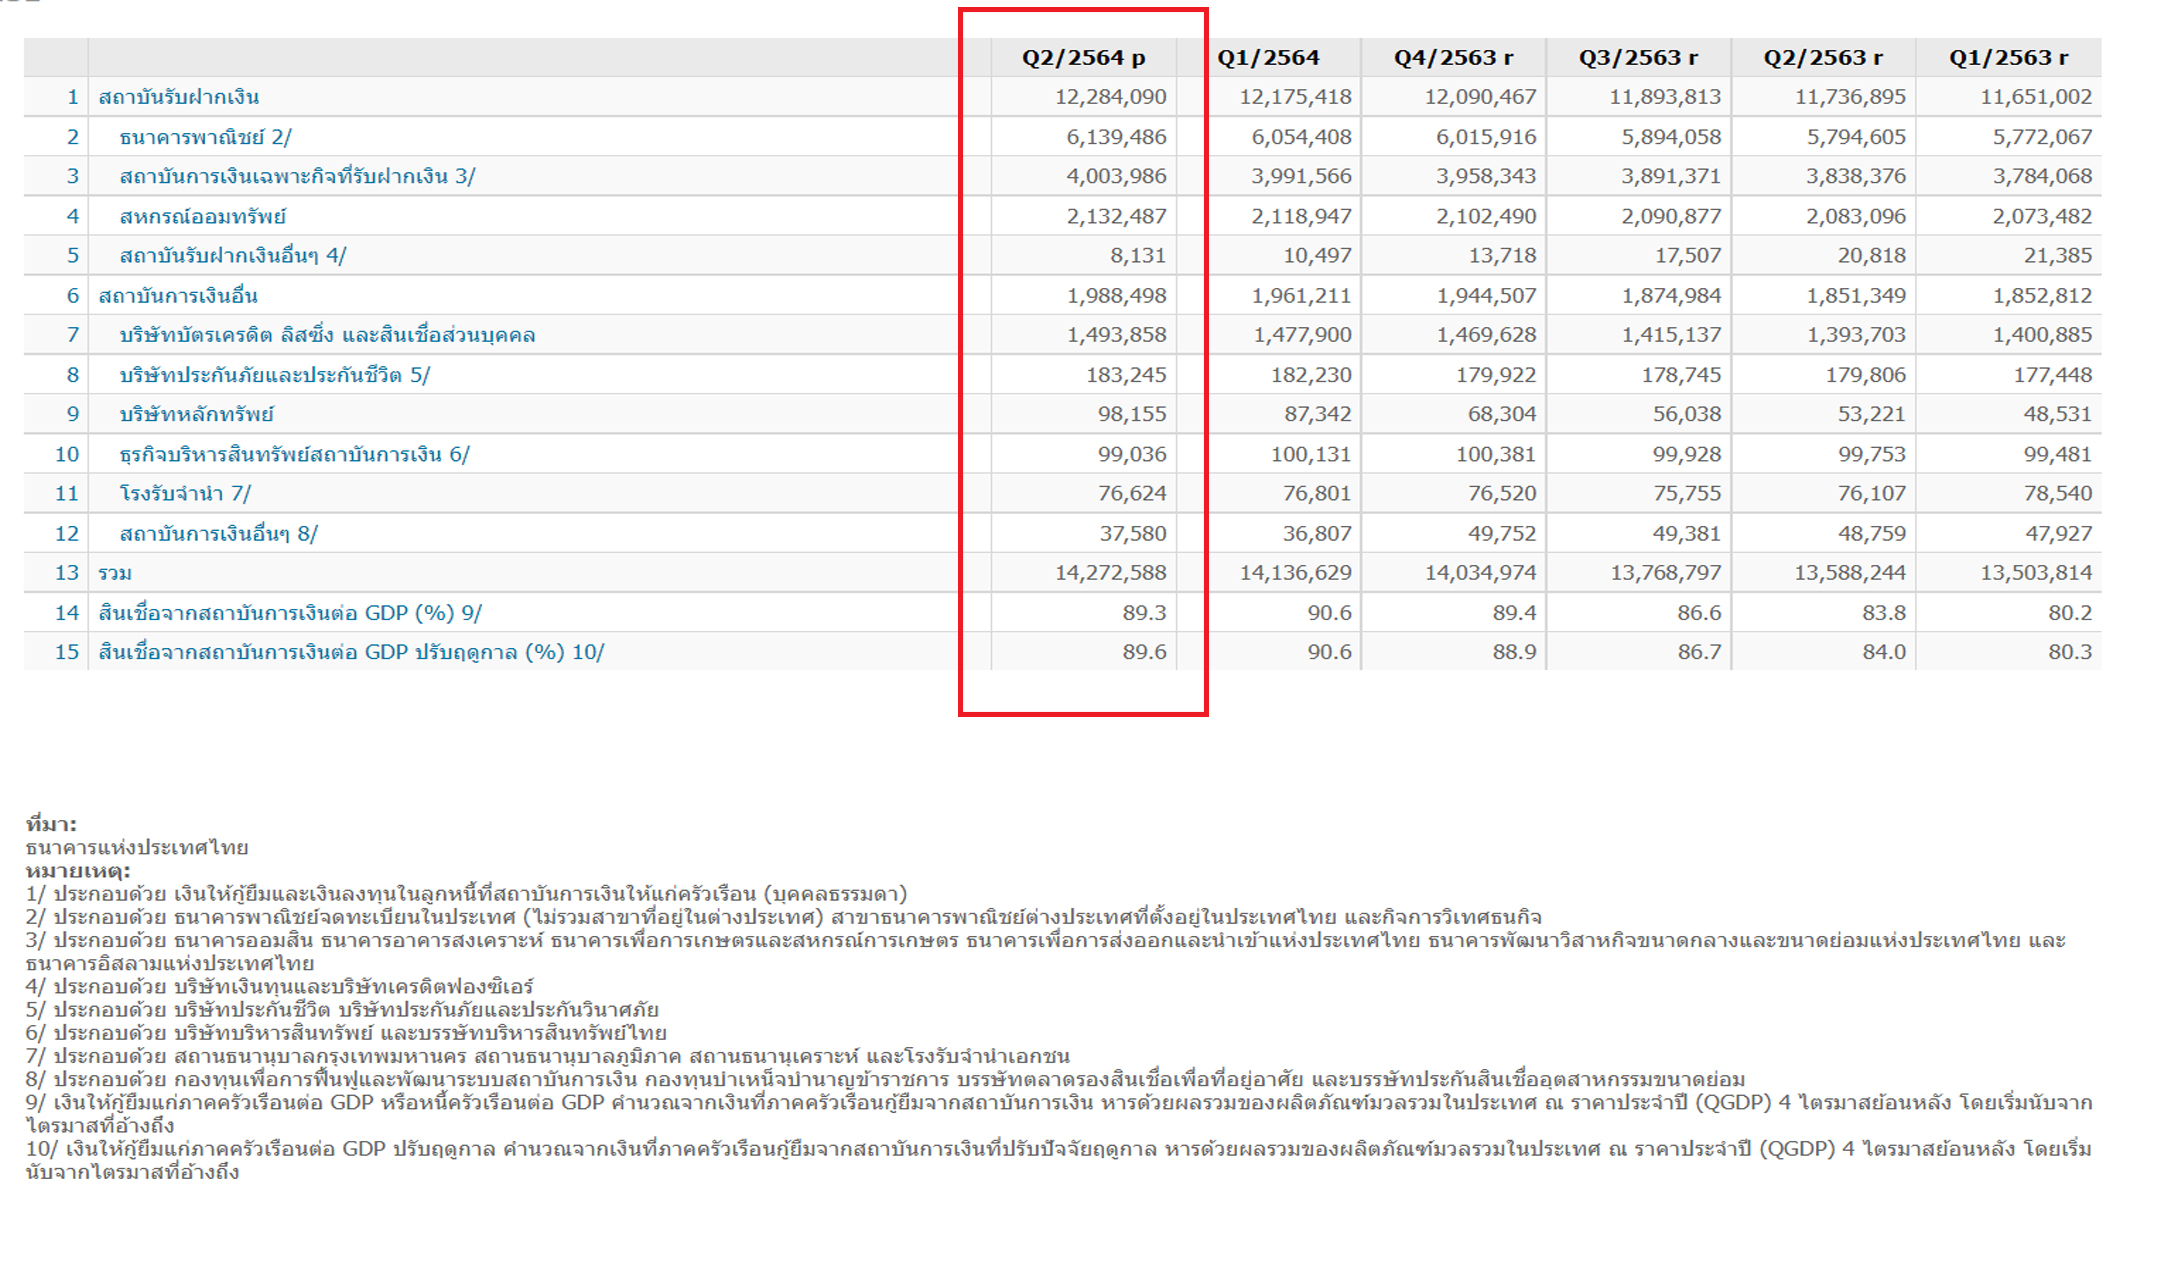Screen dimensions: 2160x1268
Task: Click the Q4/2563 r column header
Action: pyautogui.click(x=1453, y=58)
